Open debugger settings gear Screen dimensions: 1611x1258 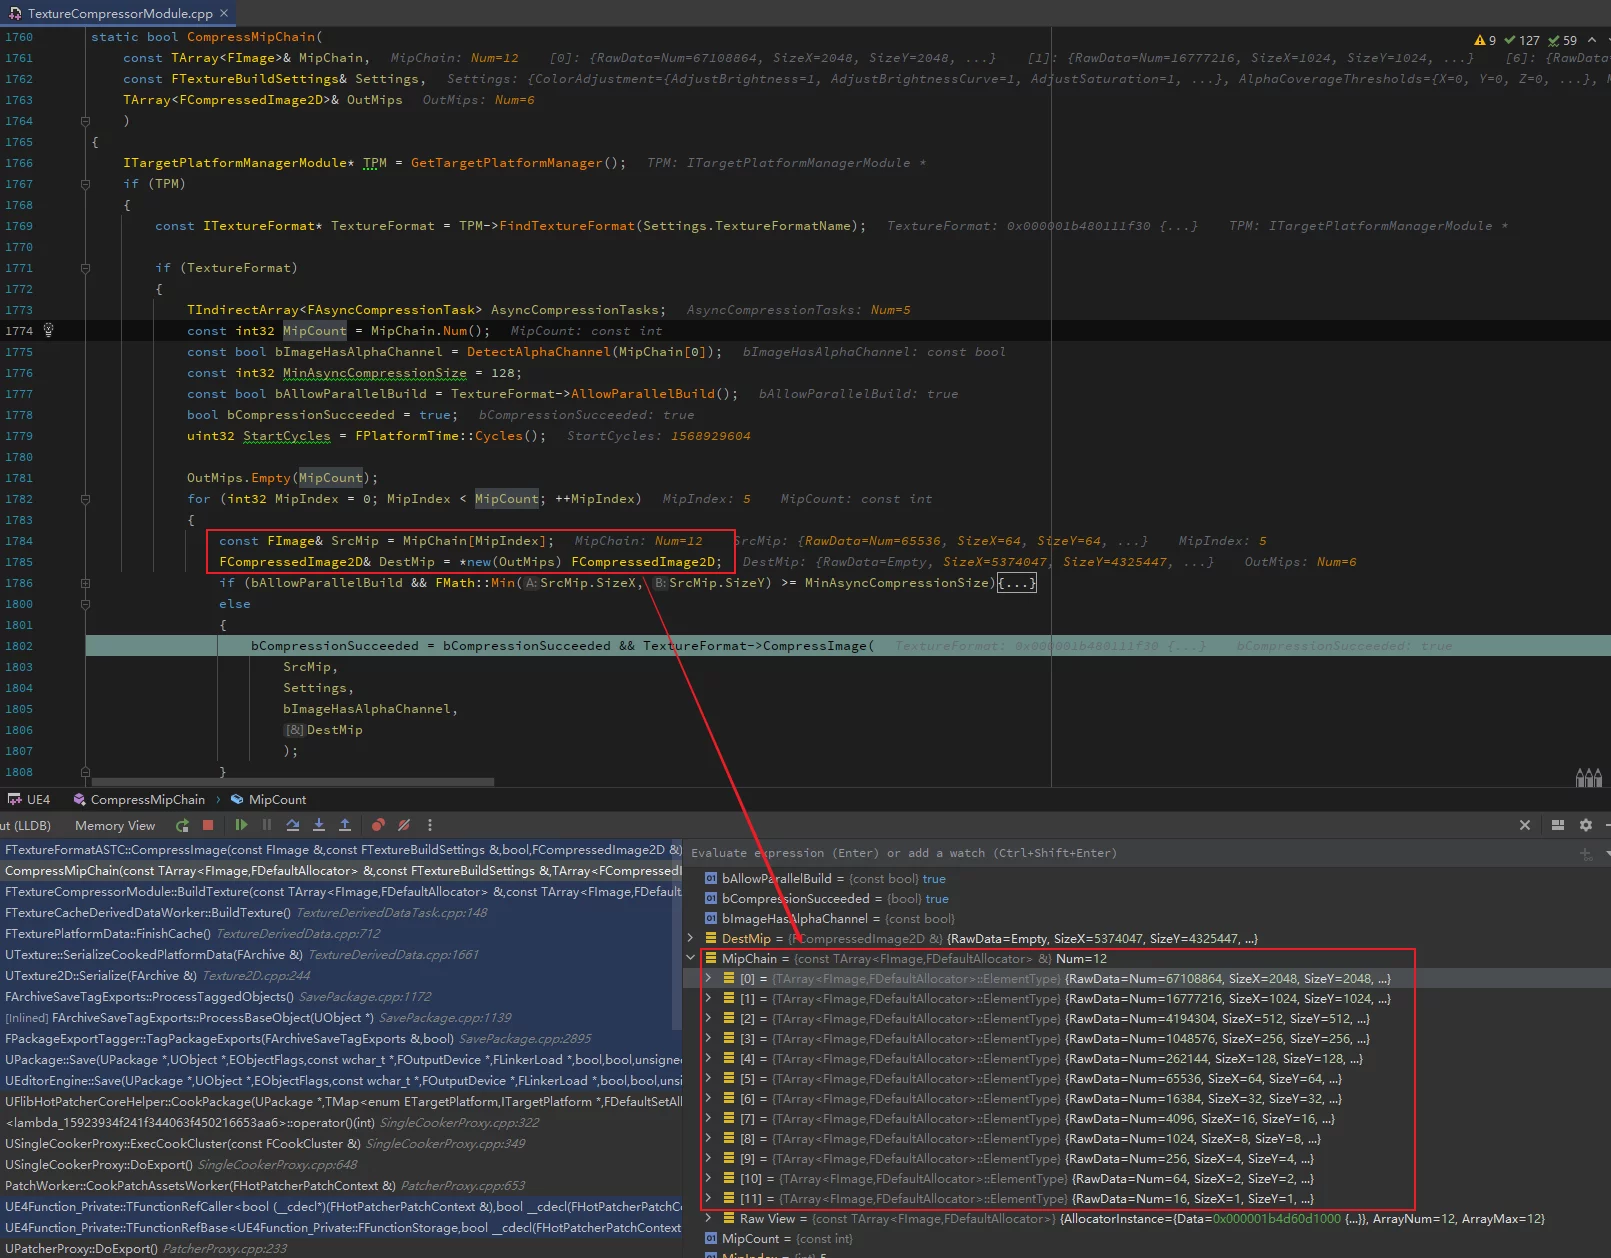[x=1585, y=825]
